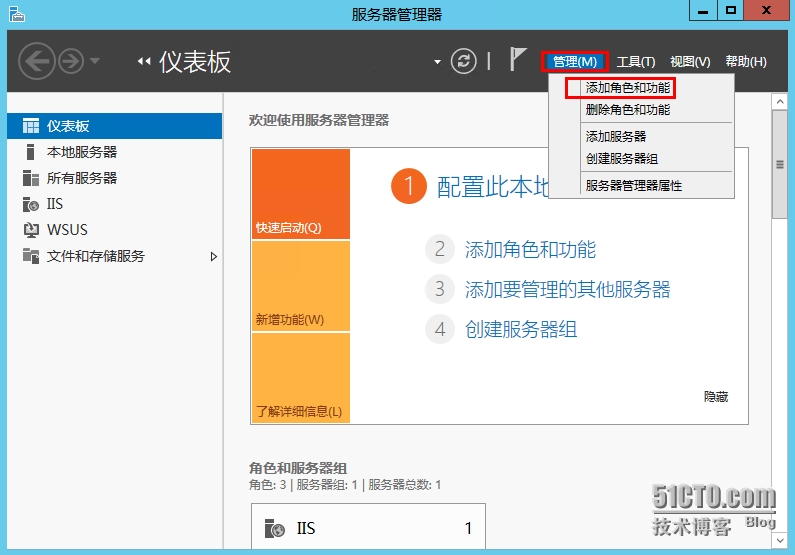Click the forward navigation arrow

click(x=71, y=61)
